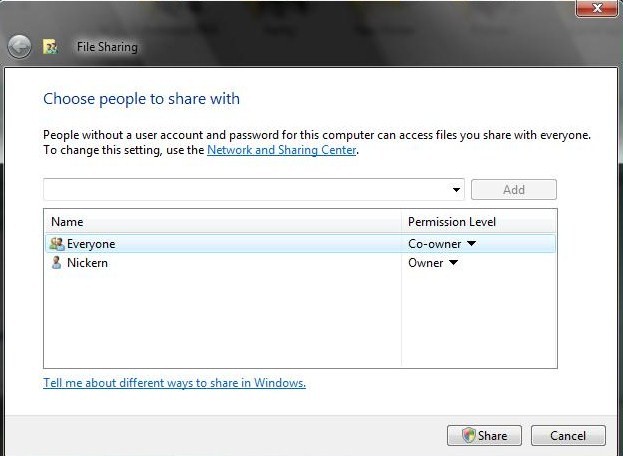Open the Owner permission dropdown for Nickern

453,262
